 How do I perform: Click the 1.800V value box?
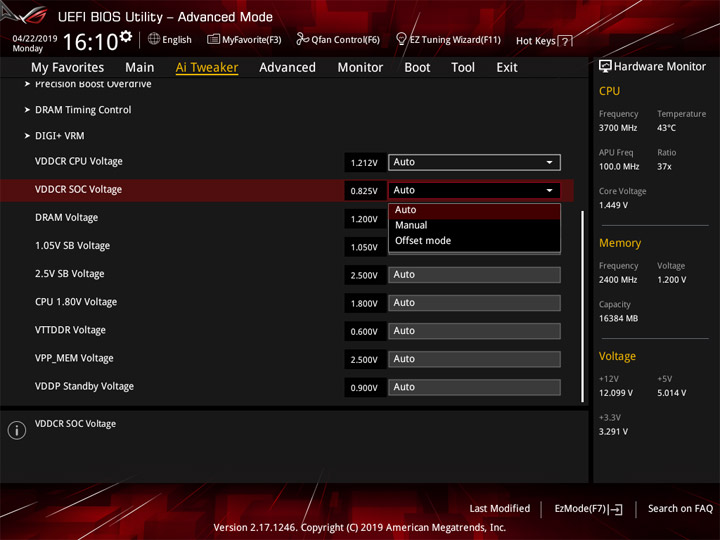pos(365,303)
